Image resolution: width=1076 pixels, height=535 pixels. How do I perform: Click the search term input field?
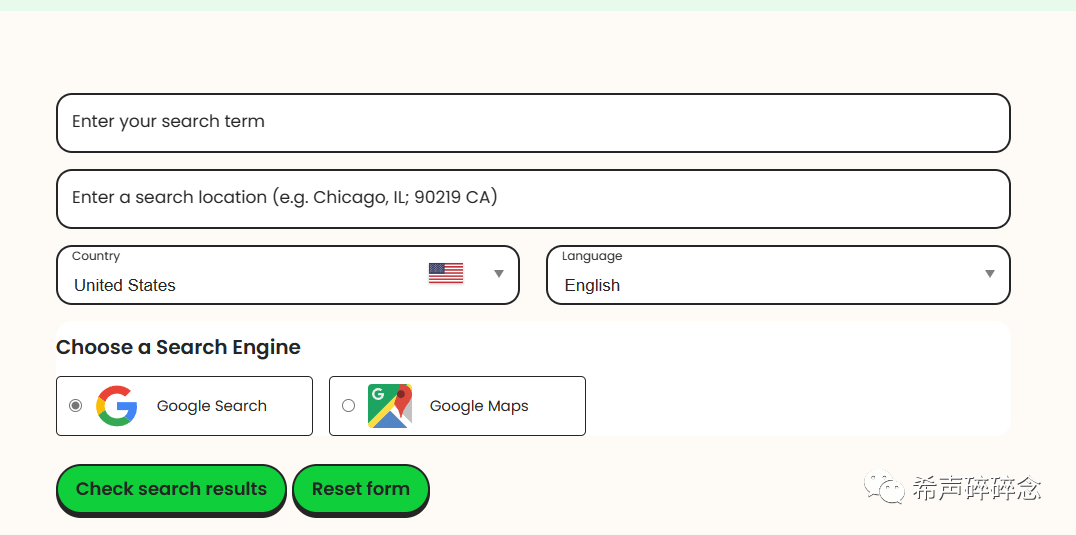coord(533,123)
